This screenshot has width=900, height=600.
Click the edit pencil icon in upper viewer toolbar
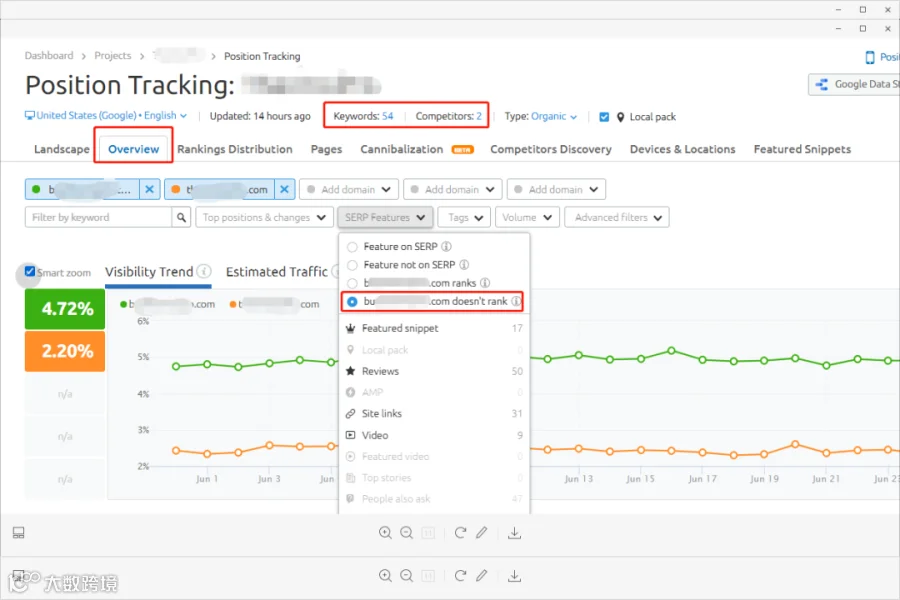482,533
